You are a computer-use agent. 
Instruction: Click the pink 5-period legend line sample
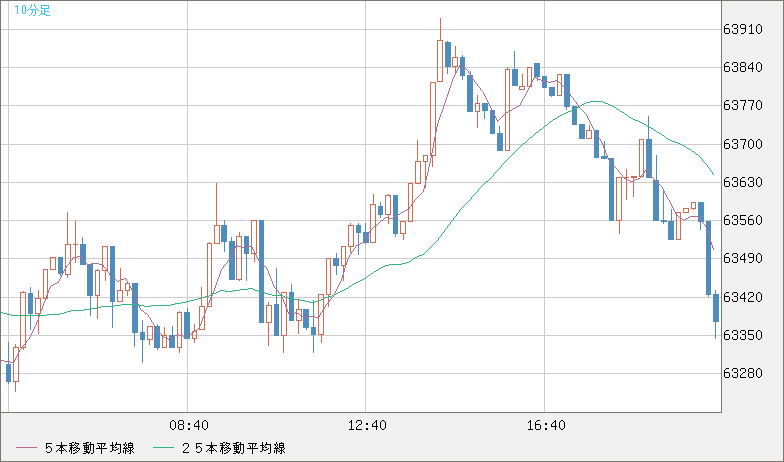[26, 448]
